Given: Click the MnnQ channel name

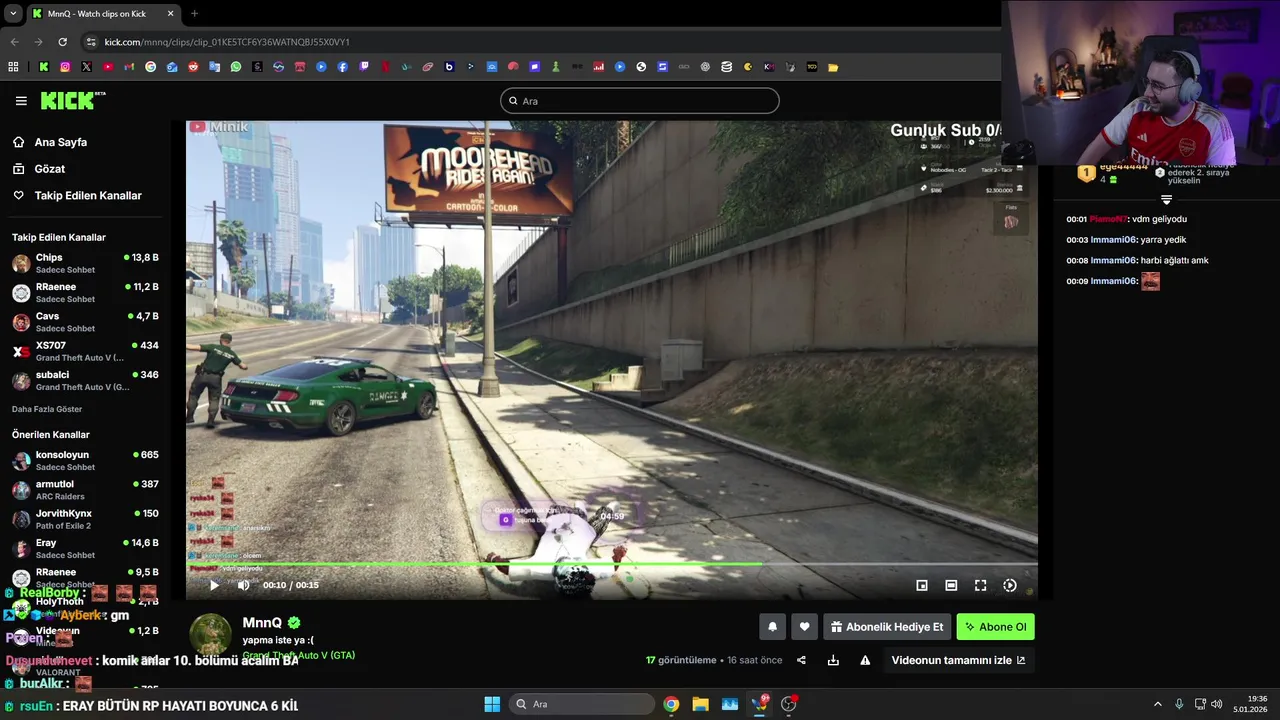Looking at the screenshot, I should [262, 622].
